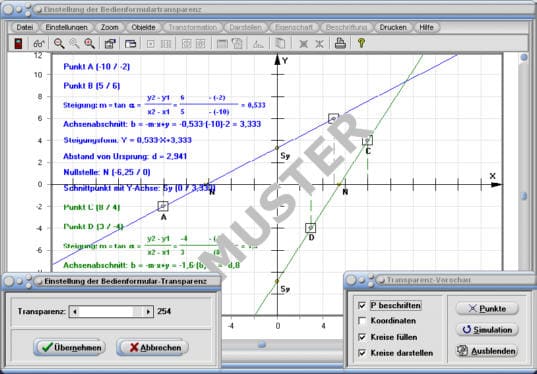Click the Punkte button
This screenshot has width=537, height=374.
(487, 309)
